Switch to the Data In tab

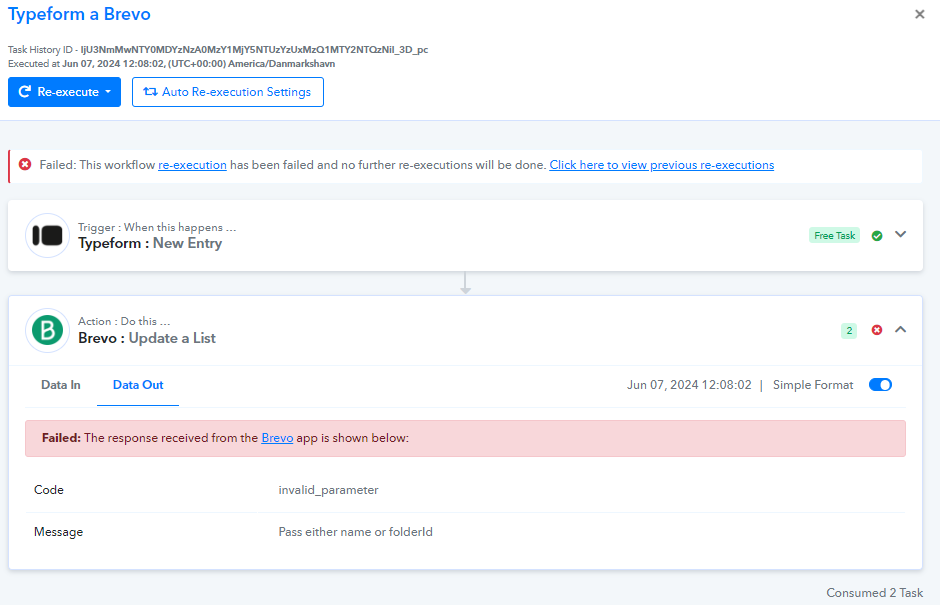tap(61, 385)
